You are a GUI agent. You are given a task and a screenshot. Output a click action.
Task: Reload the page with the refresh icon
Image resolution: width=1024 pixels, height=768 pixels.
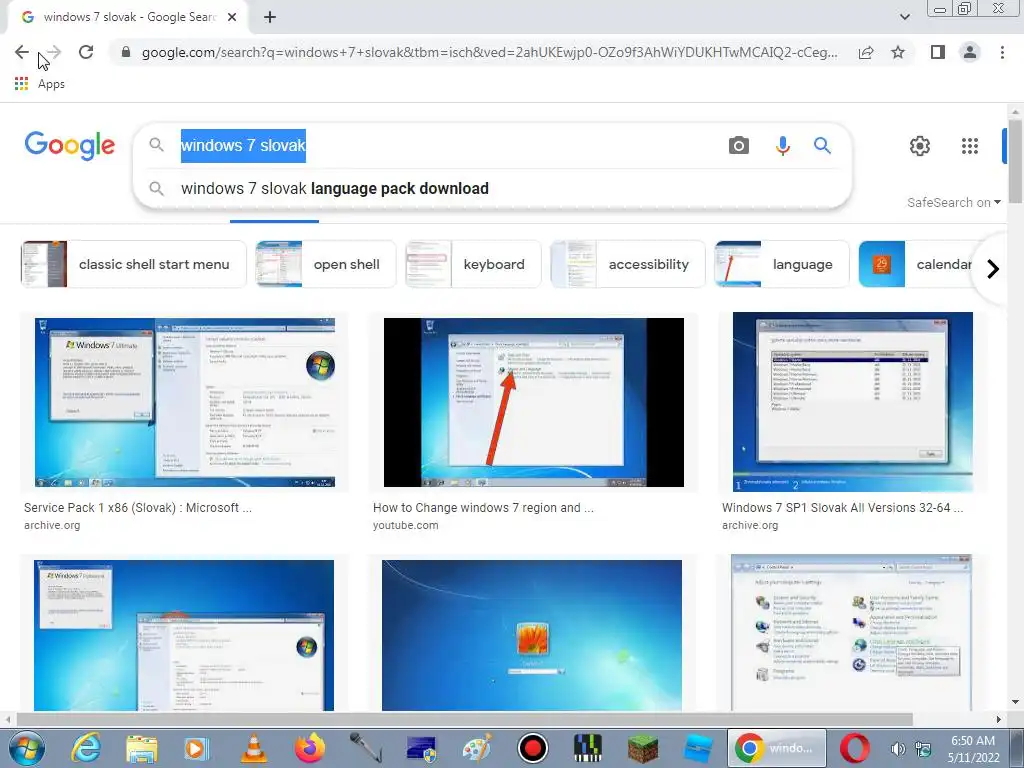pyautogui.click(x=86, y=52)
